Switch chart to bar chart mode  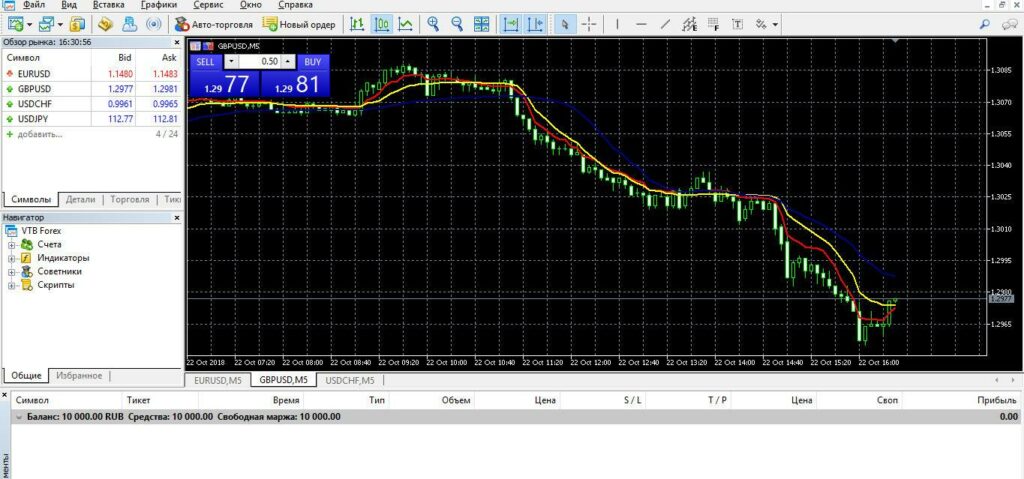click(x=357, y=23)
